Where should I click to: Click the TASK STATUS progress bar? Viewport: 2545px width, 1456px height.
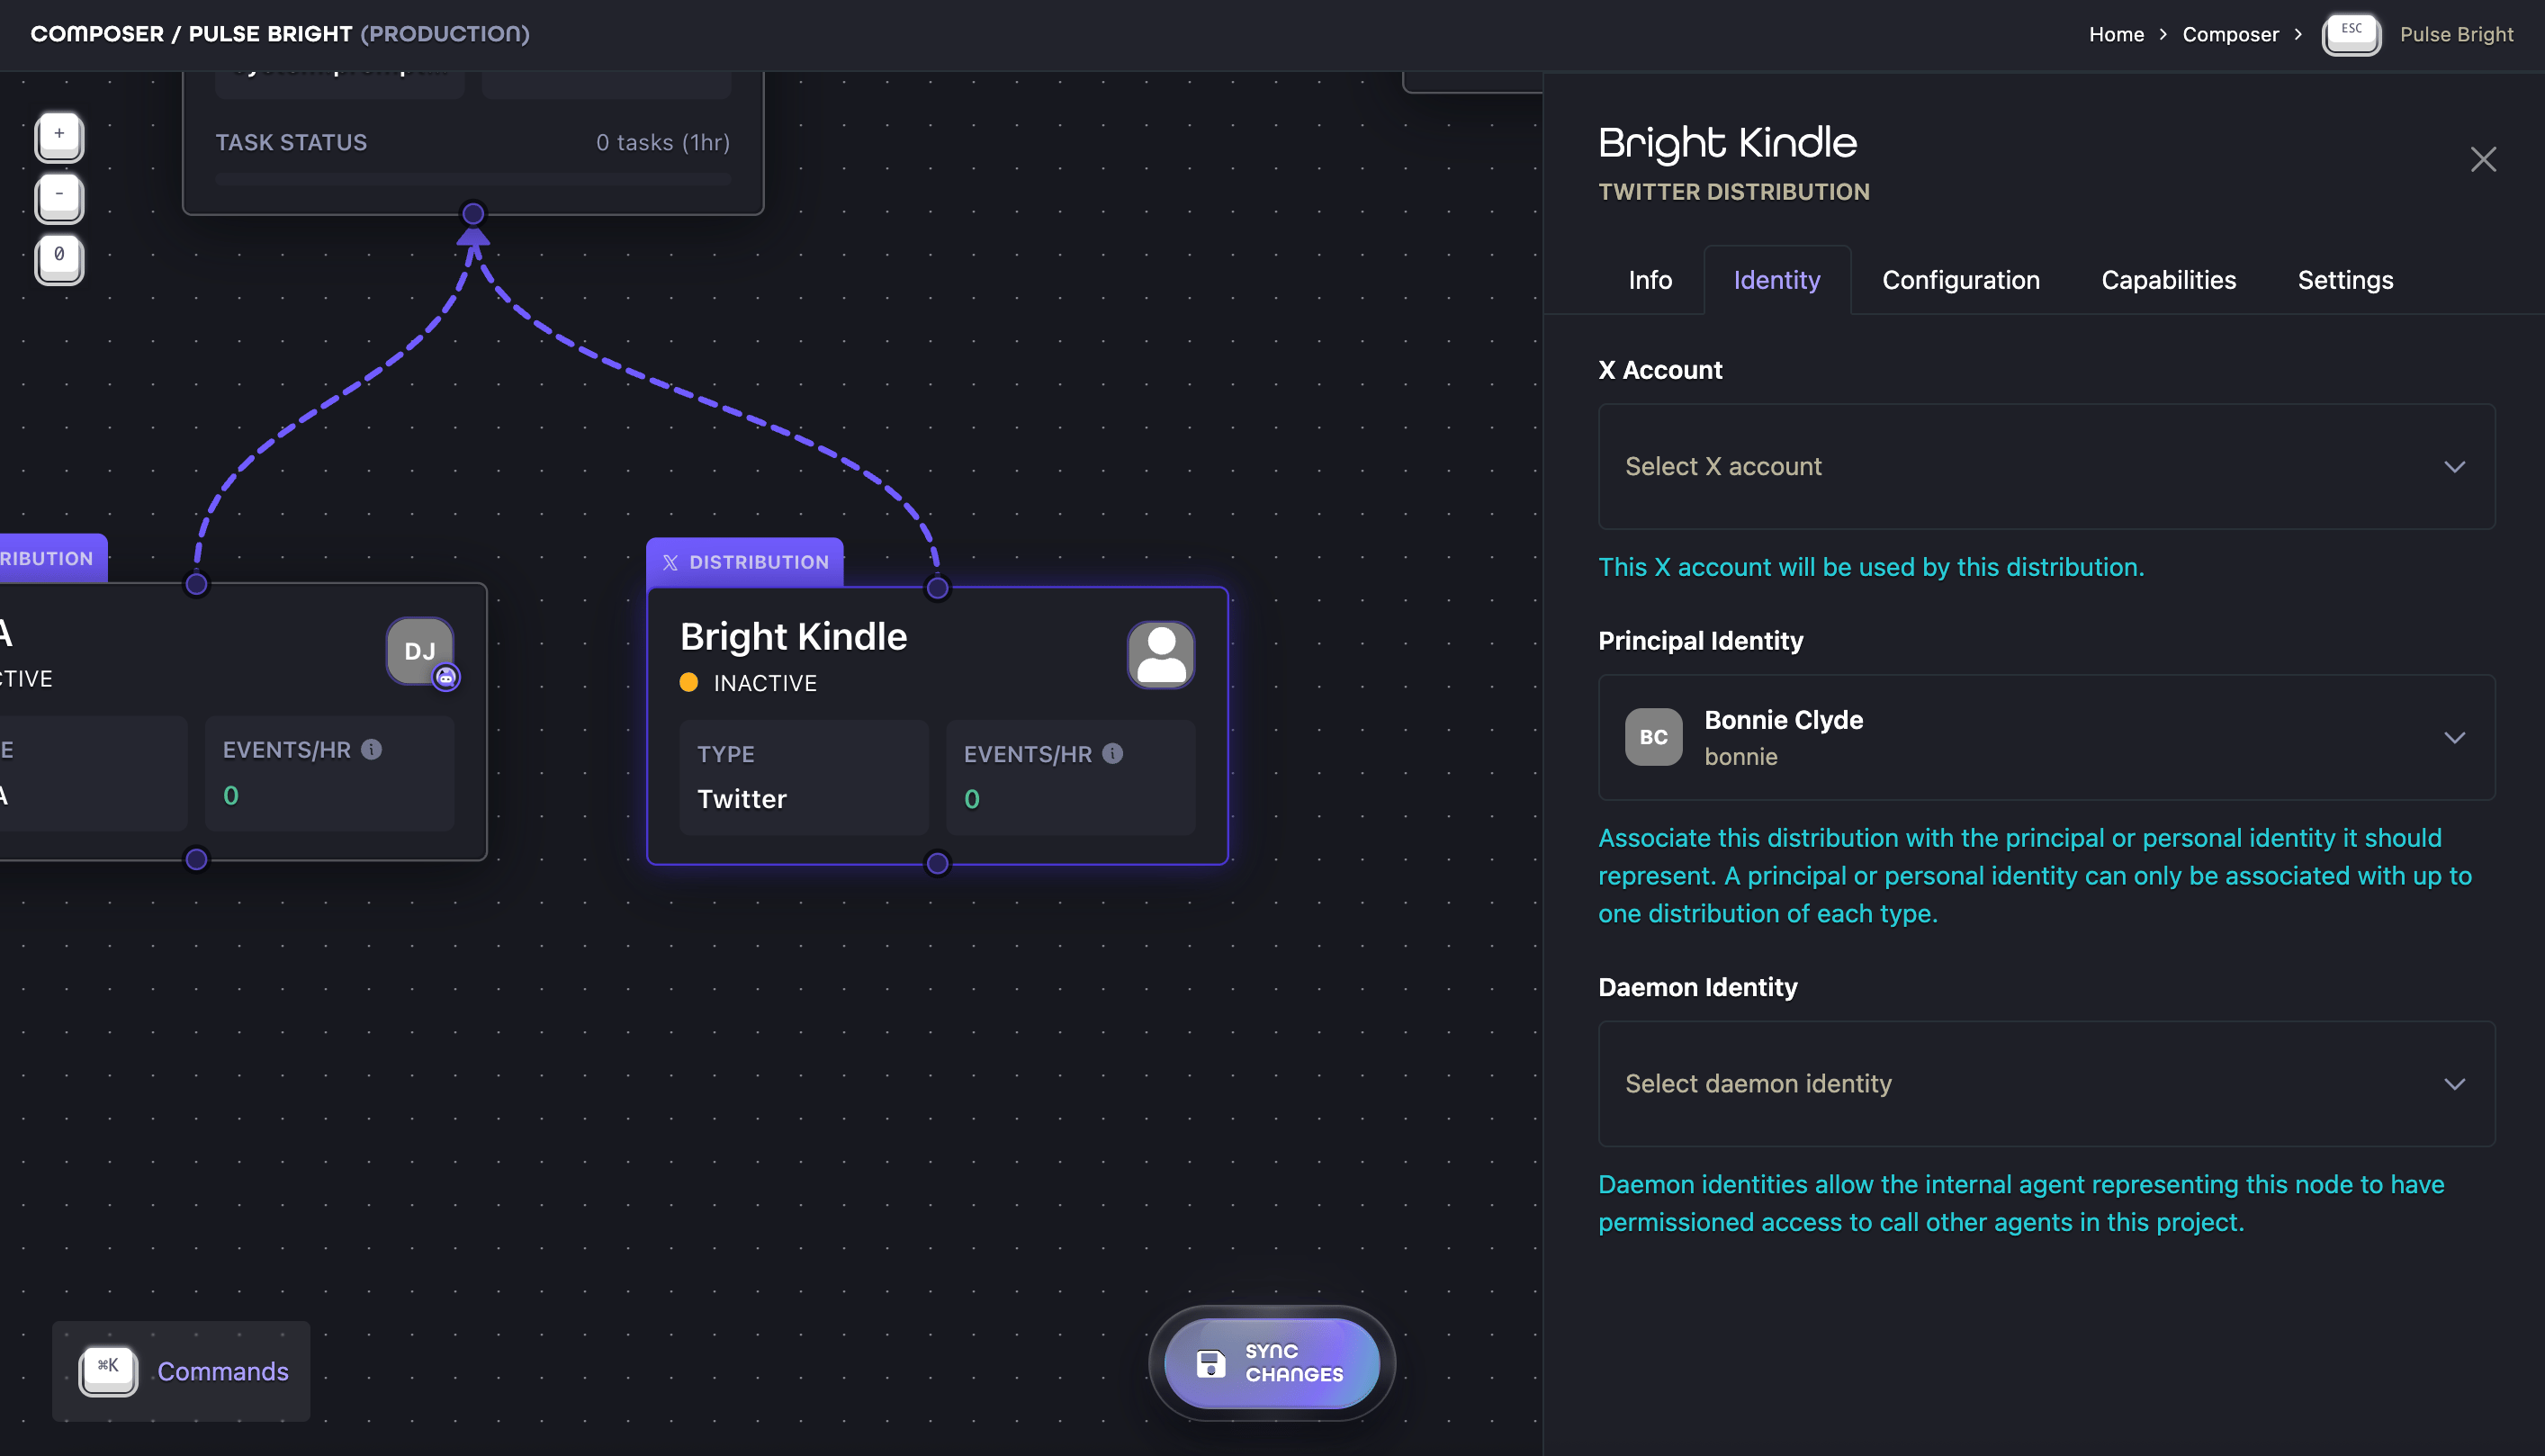(473, 179)
